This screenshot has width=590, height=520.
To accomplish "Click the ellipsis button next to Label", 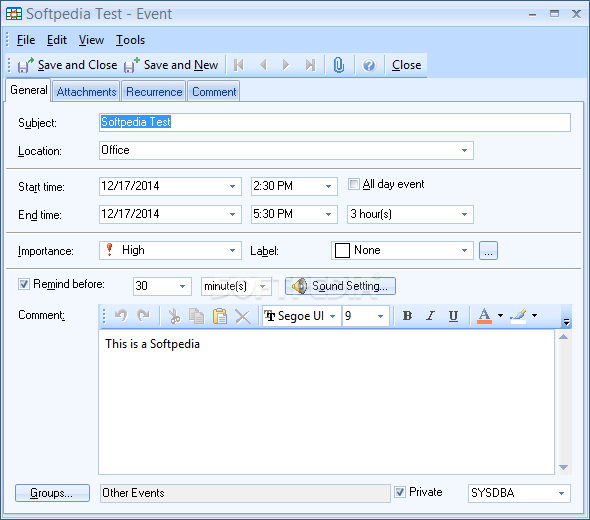I will tap(488, 251).
